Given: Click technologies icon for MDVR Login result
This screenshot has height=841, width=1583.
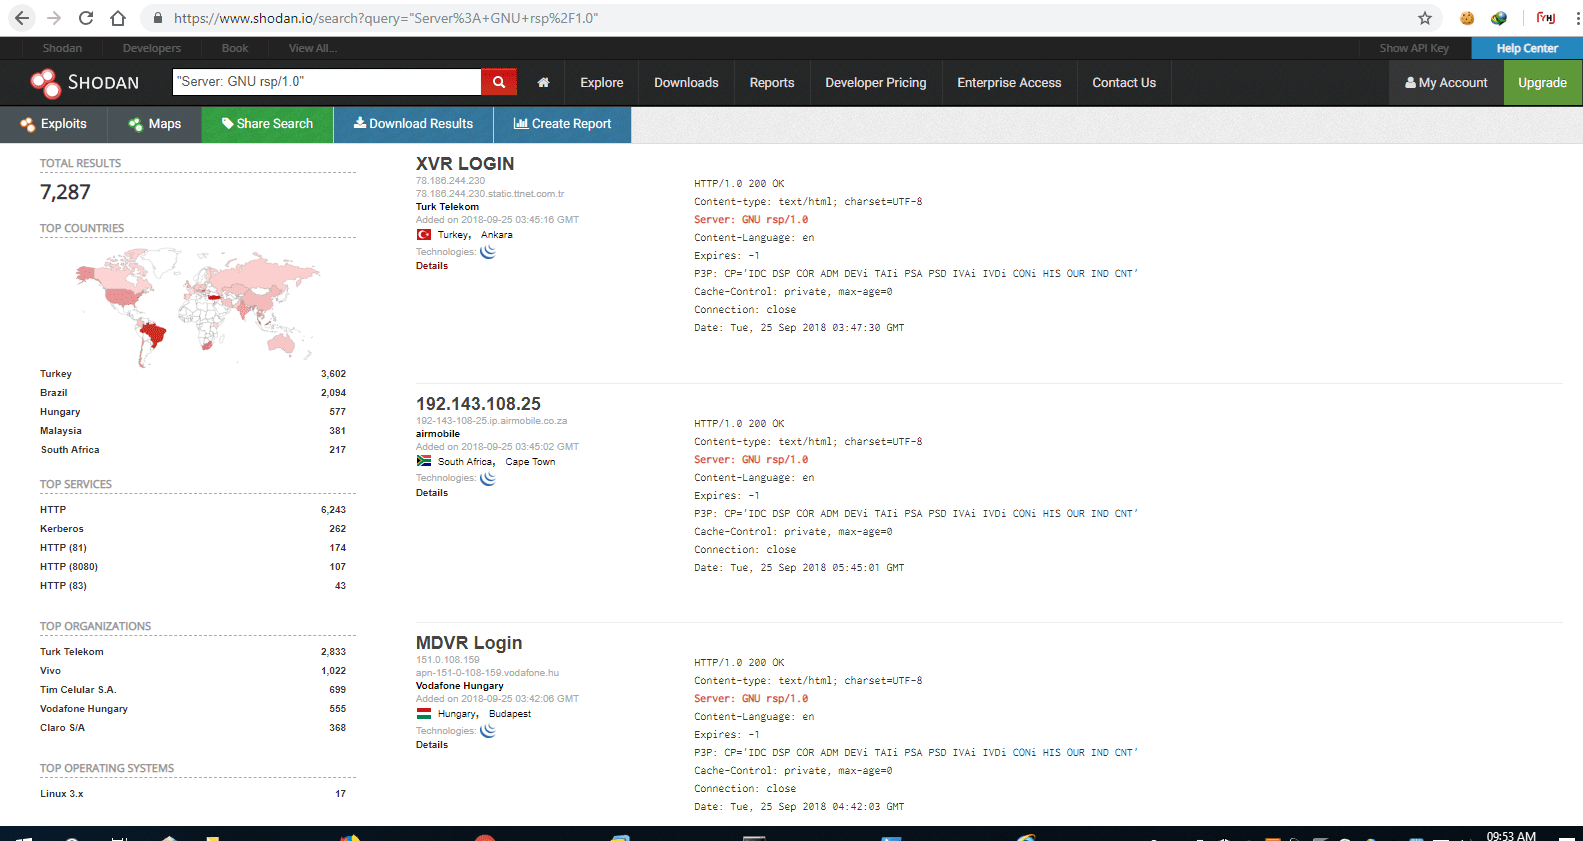Looking at the screenshot, I should coord(488,731).
